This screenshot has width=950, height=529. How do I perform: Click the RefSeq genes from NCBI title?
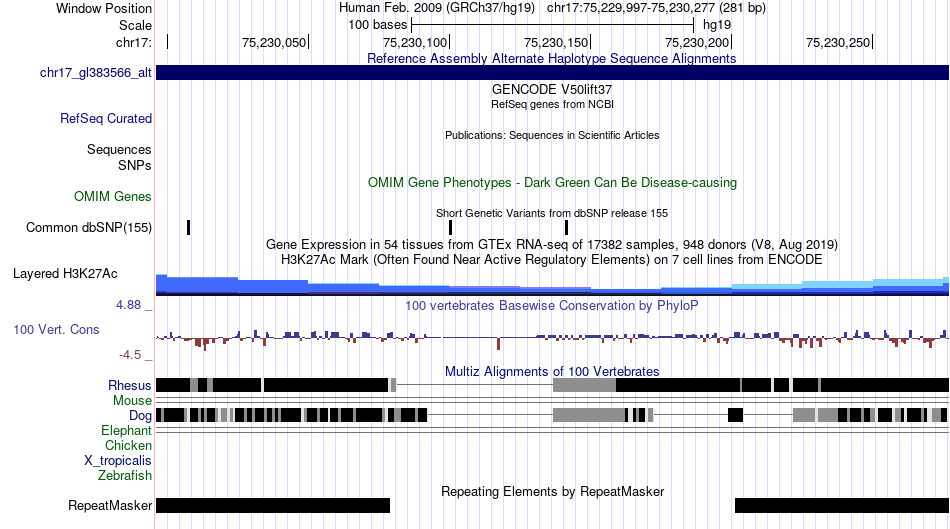(553, 104)
